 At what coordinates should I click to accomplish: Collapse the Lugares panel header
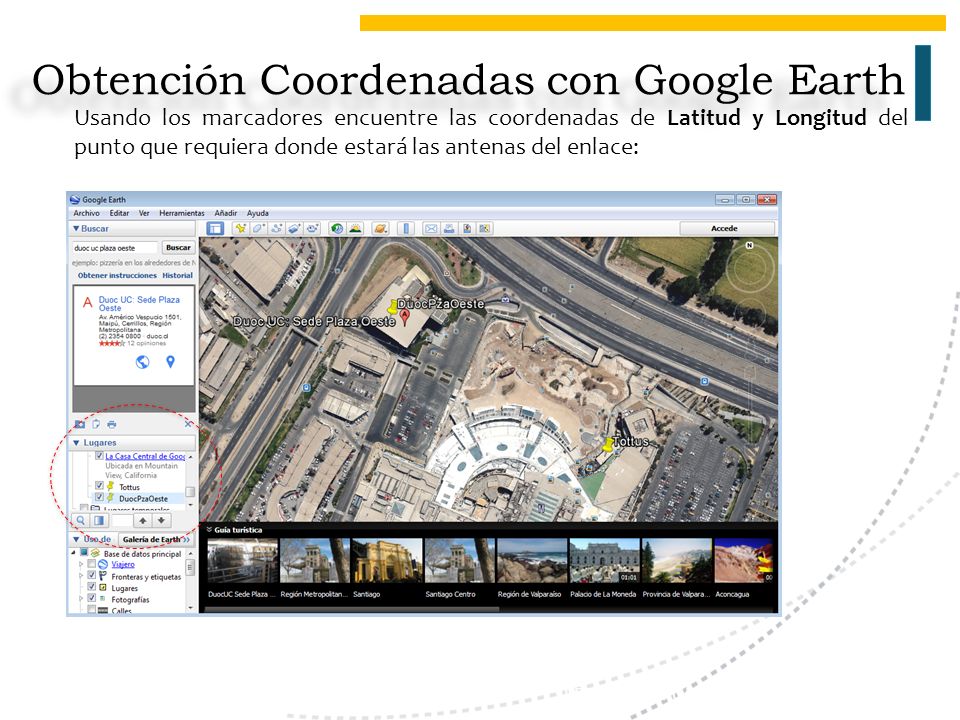tap(77, 443)
